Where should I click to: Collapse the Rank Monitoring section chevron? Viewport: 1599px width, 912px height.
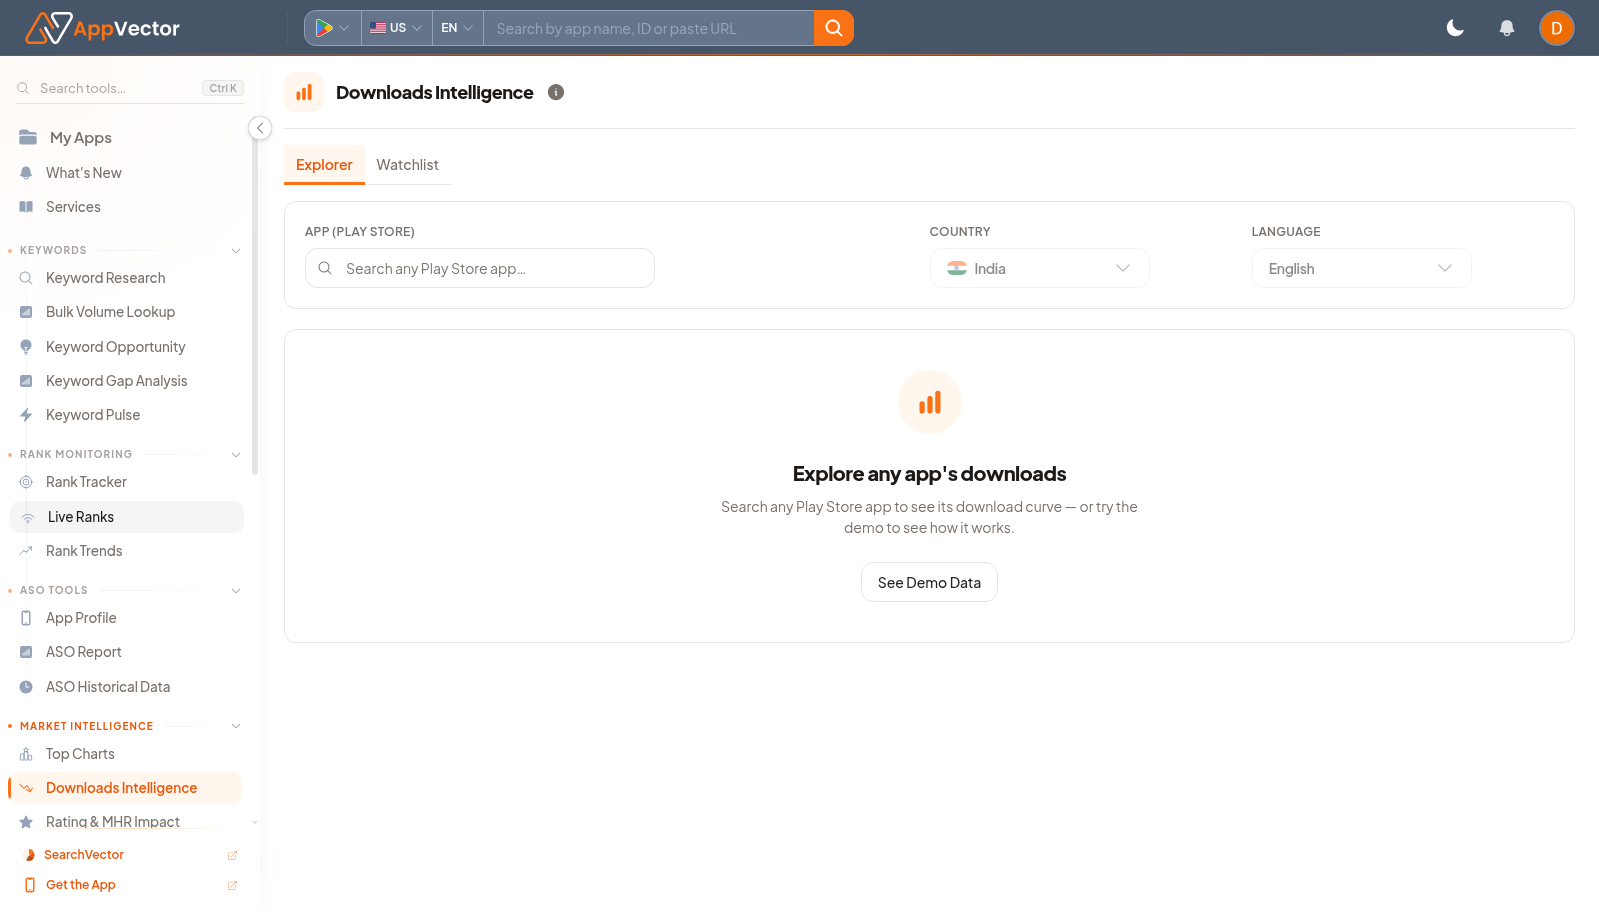click(x=236, y=454)
